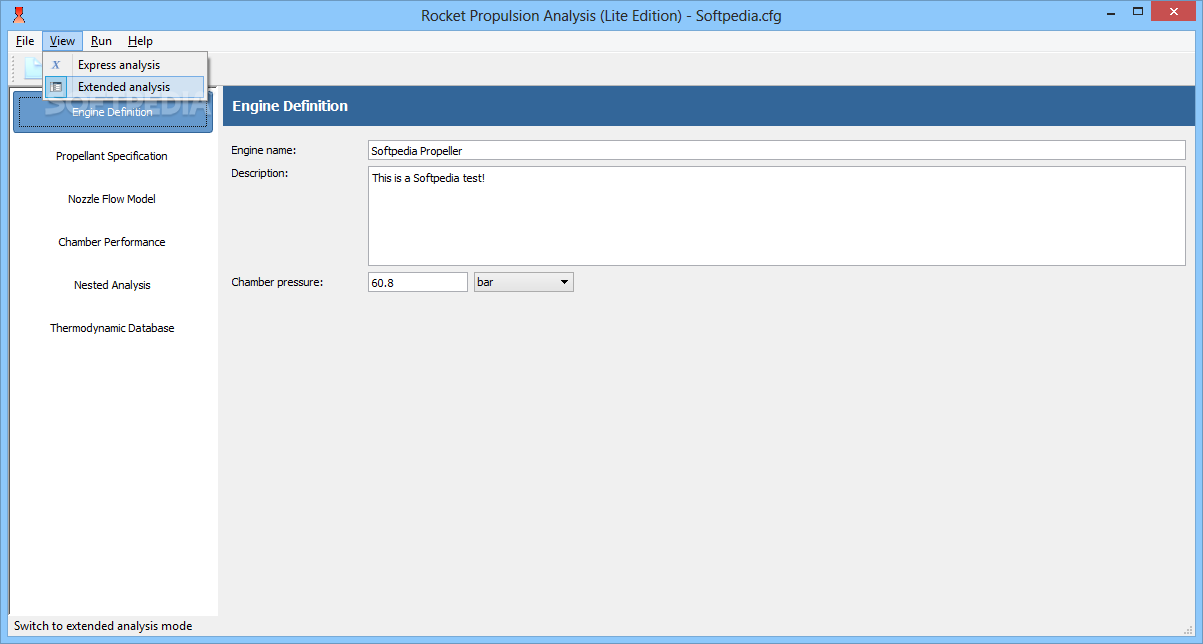This screenshot has height=644, width=1203.
Task: Open the Help menu
Action: tap(140, 41)
